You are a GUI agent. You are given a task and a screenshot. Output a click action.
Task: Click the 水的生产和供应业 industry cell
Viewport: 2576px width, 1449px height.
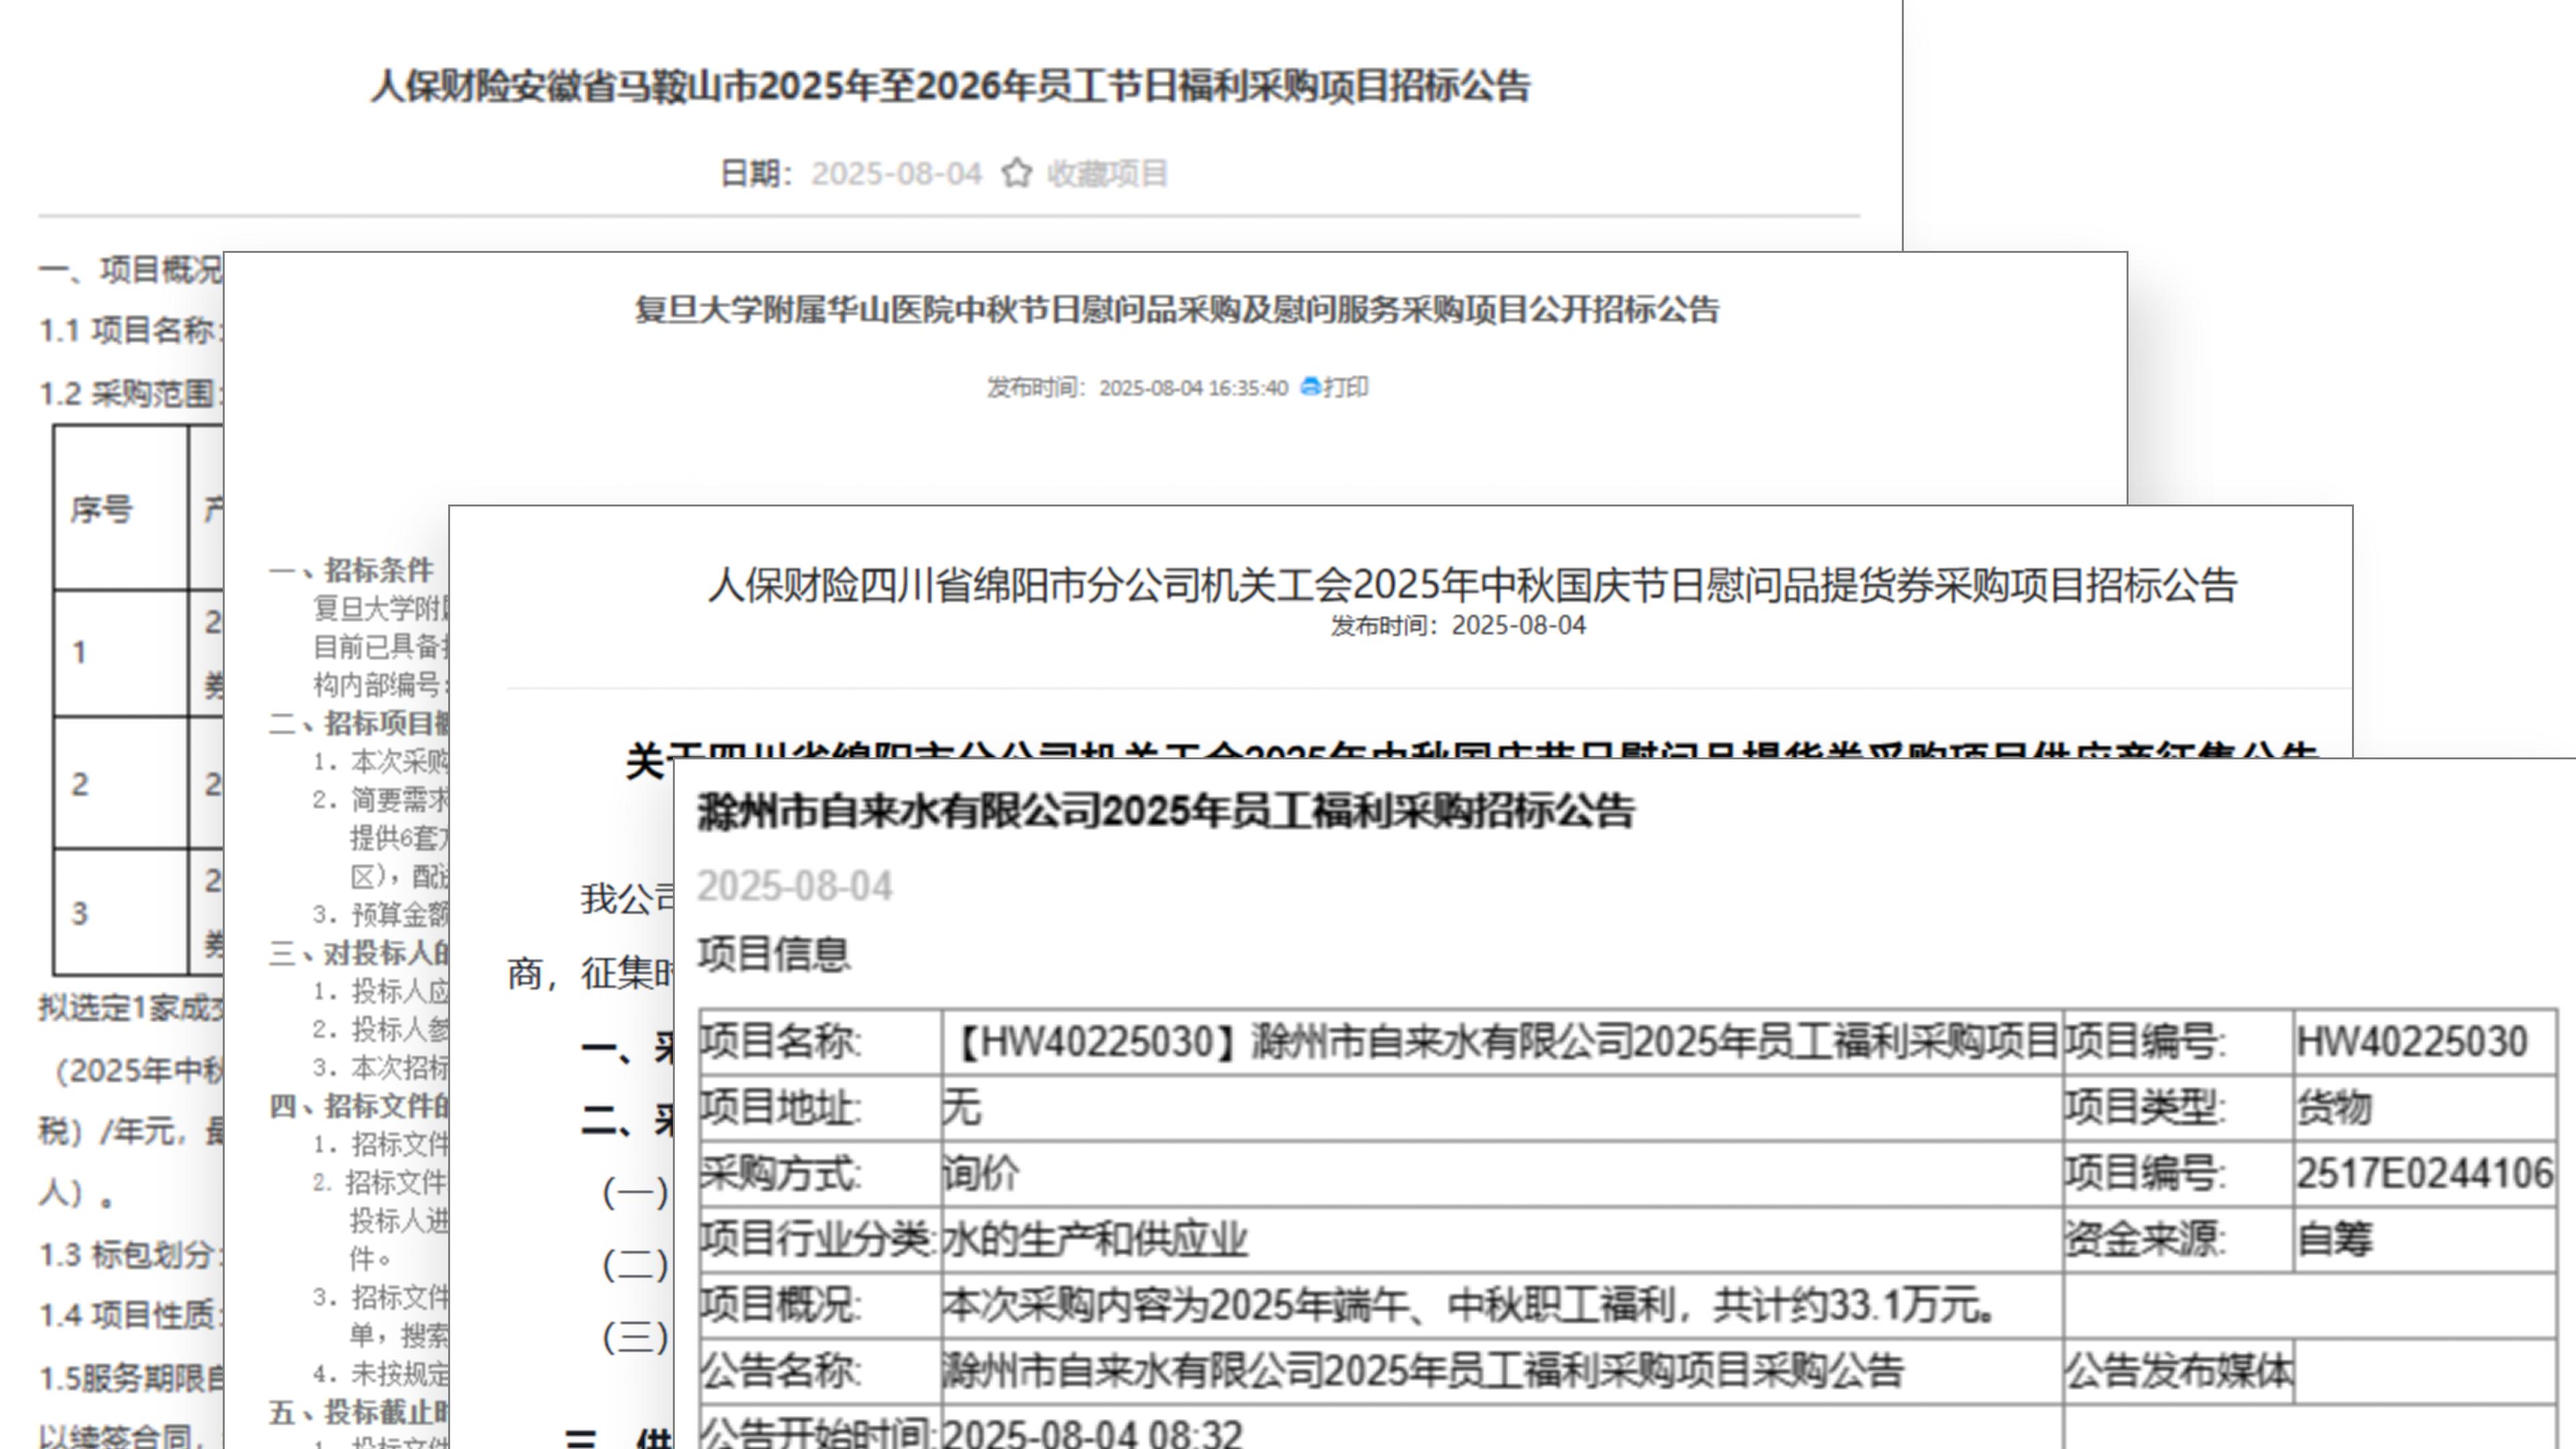(1094, 1239)
